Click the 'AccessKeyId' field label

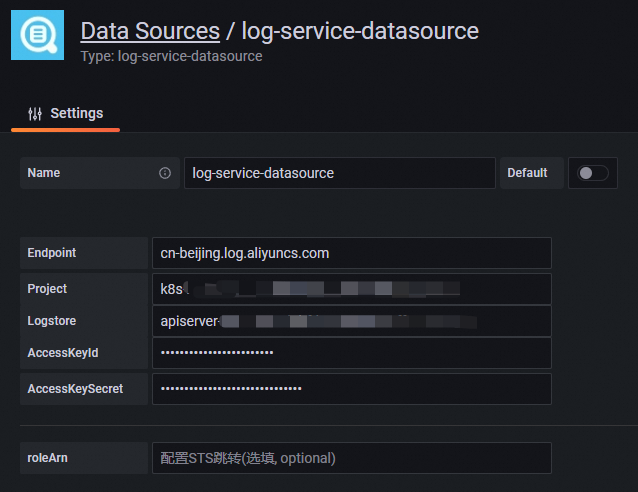tap(63, 352)
